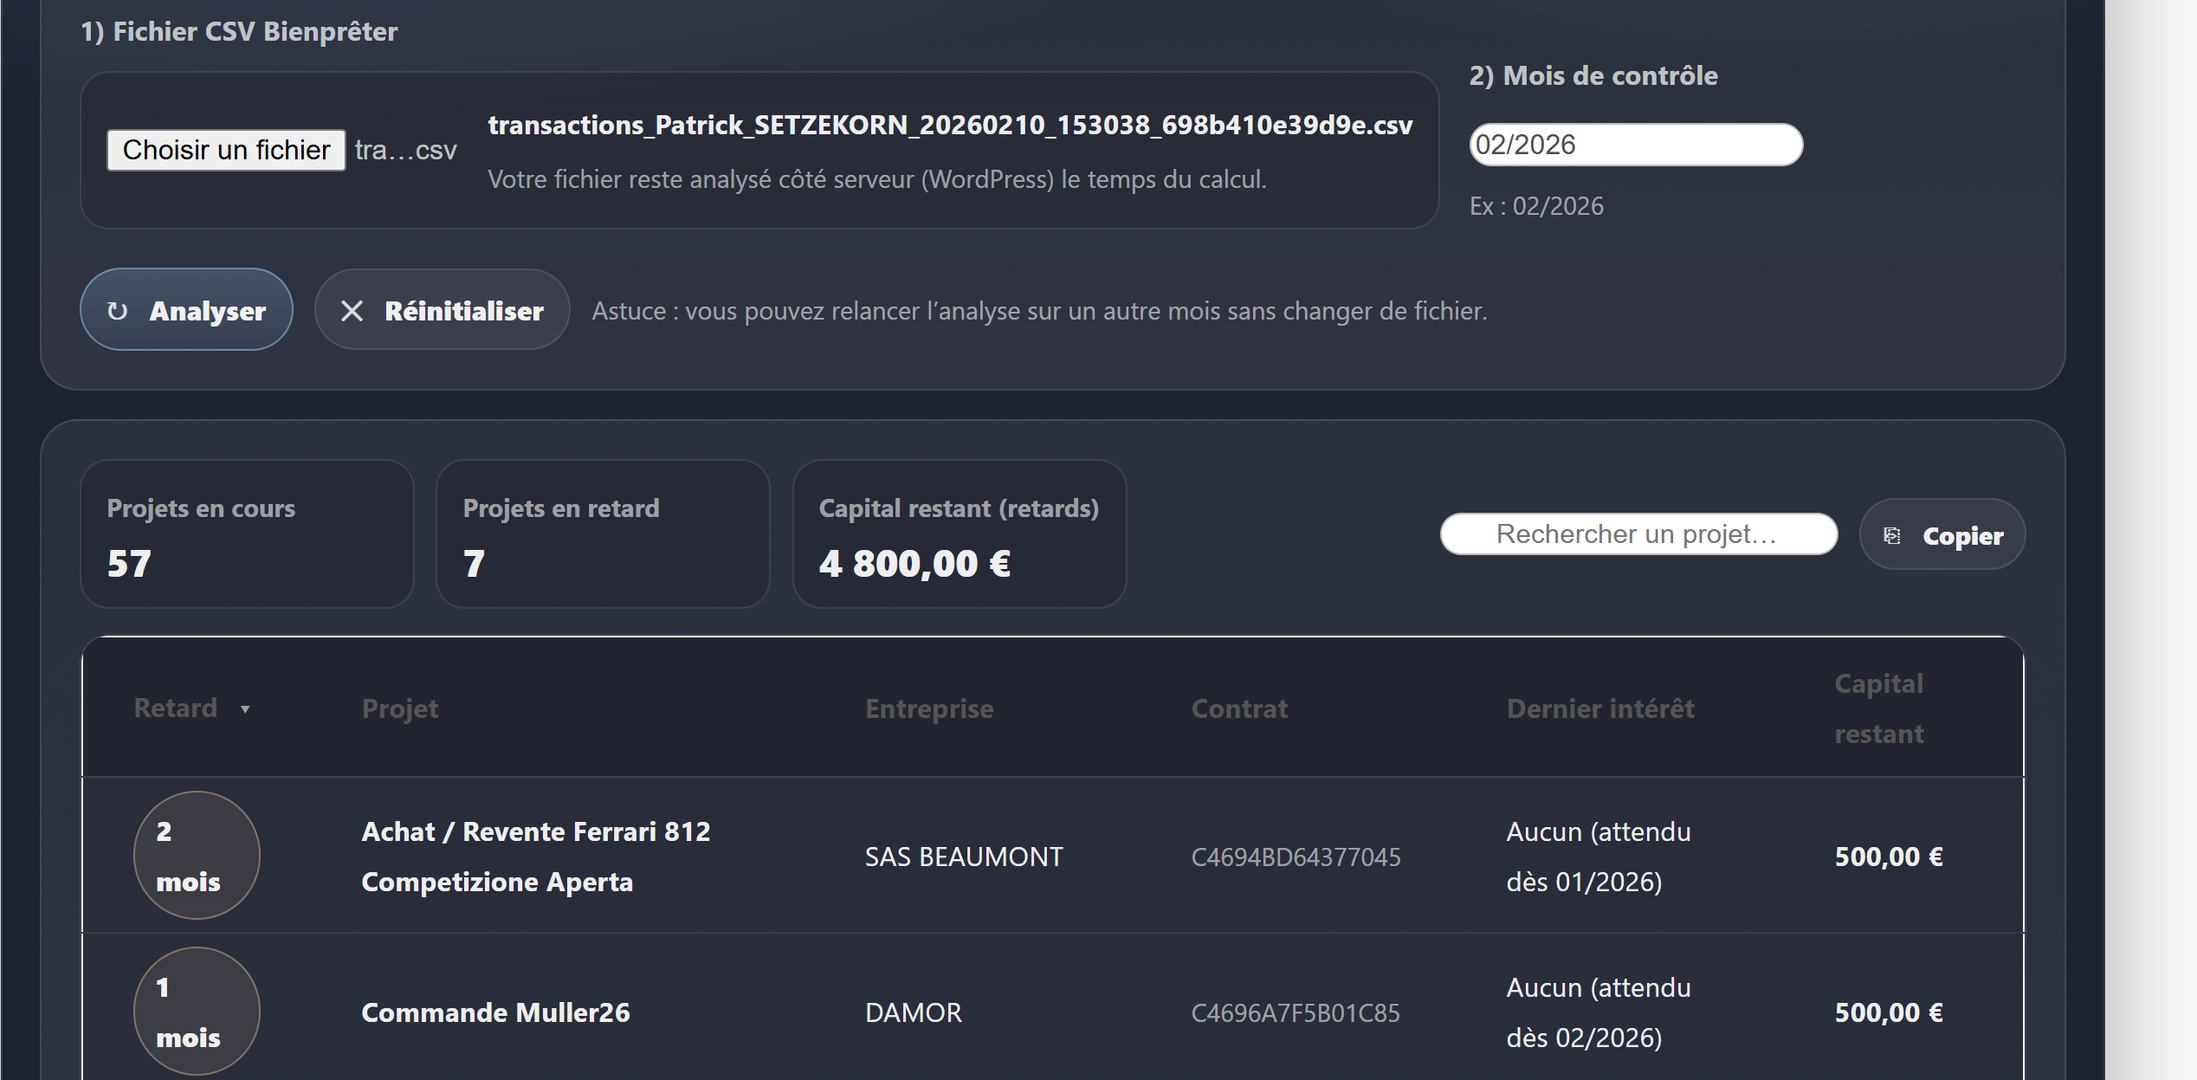Sort by the Contrat column header
This screenshot has width=2197, height=1080.
[x=1239, y=708]
